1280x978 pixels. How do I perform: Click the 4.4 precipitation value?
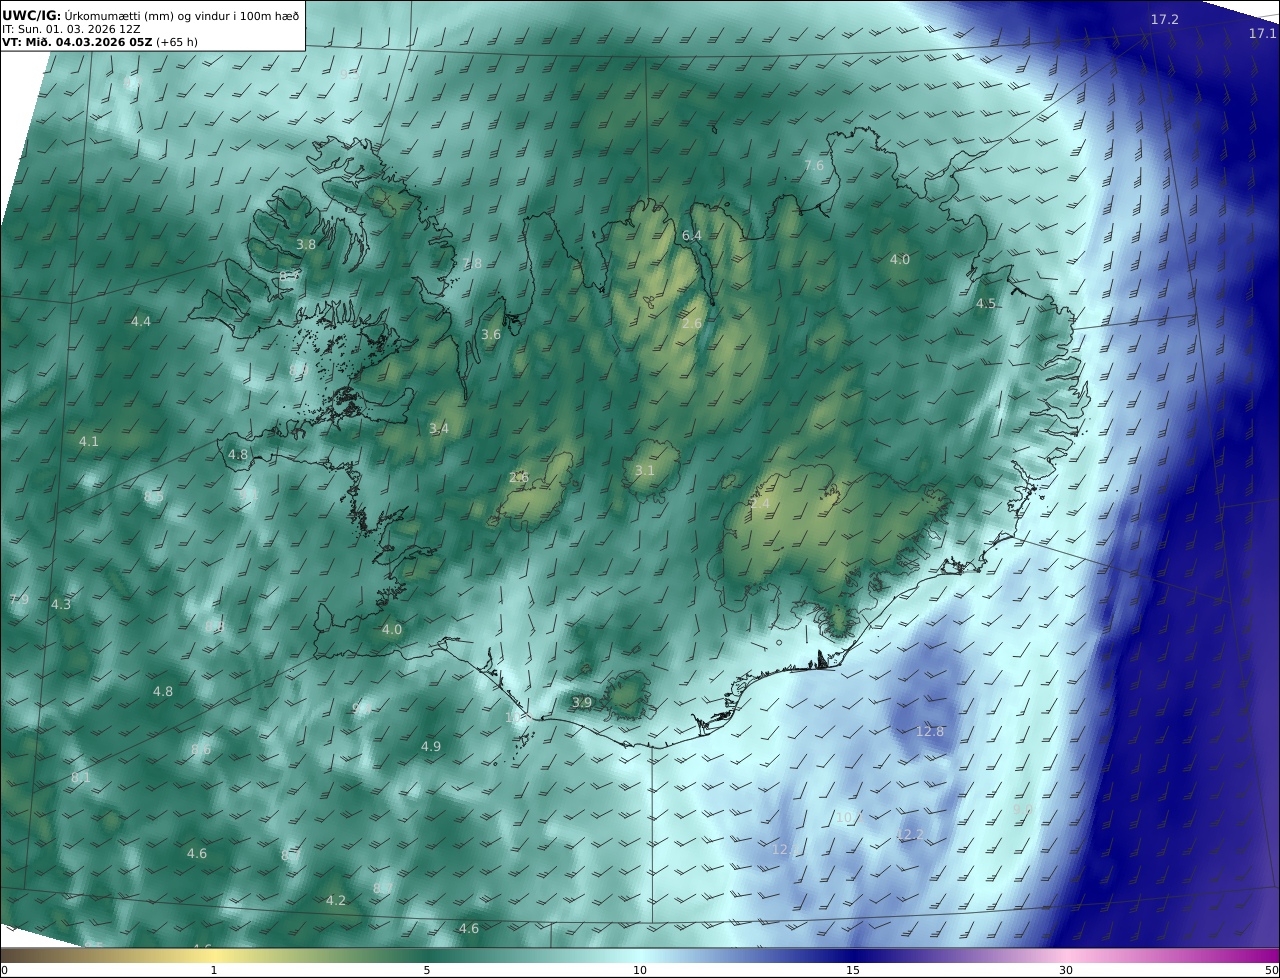pos(141,322)
